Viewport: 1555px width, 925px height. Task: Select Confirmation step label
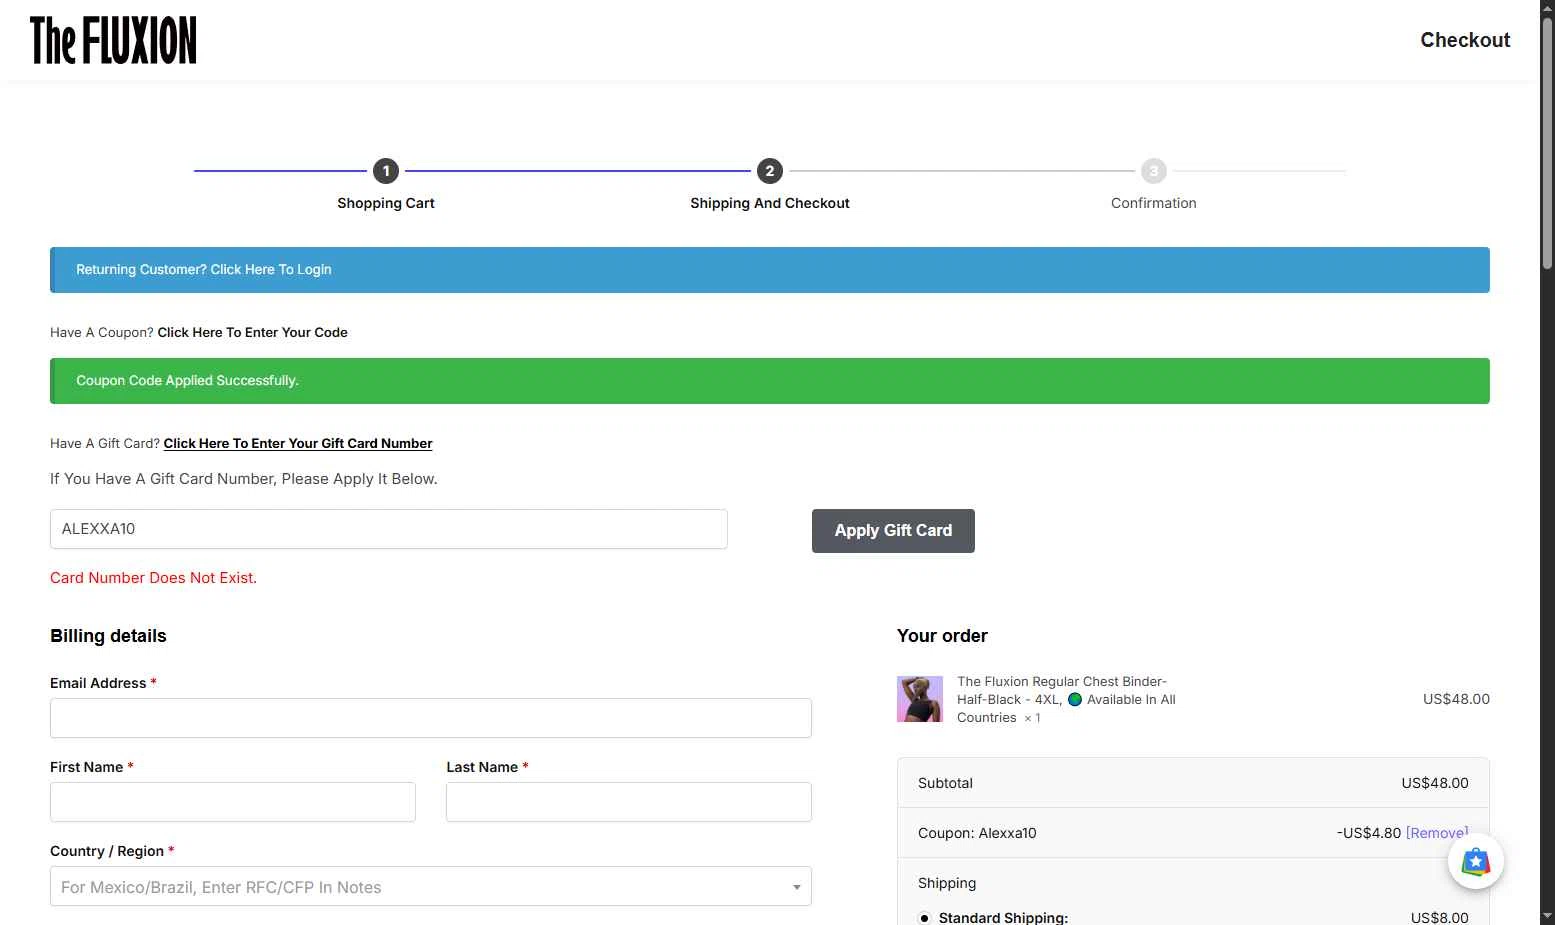tap(1154, 203)
